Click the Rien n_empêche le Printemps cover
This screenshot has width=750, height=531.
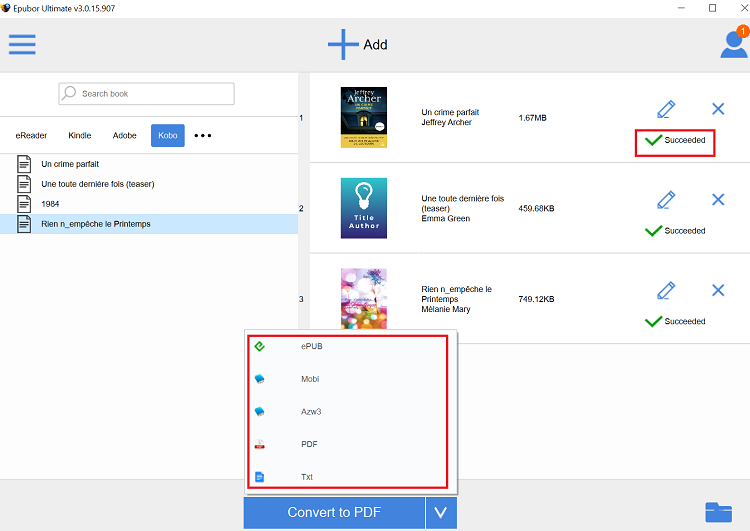tap(364, 299)
